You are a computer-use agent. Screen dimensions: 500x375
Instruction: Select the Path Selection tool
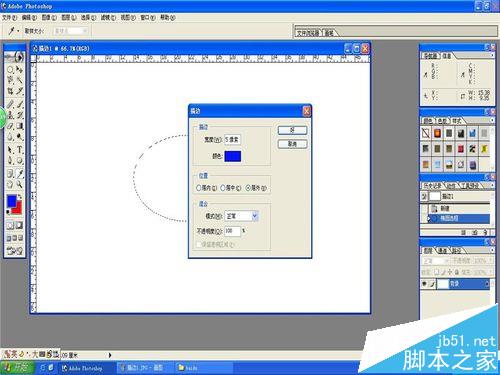(x=10, y=150)
